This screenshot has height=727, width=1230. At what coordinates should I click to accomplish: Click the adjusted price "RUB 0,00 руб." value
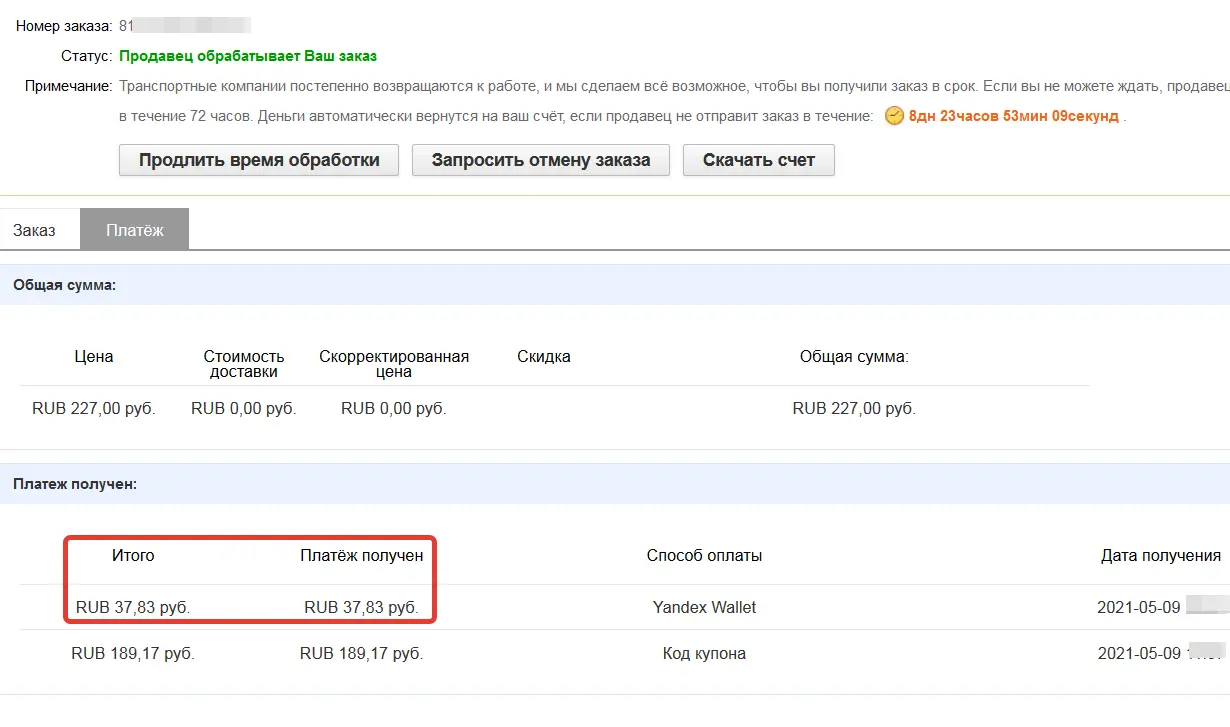click(394, 408)
